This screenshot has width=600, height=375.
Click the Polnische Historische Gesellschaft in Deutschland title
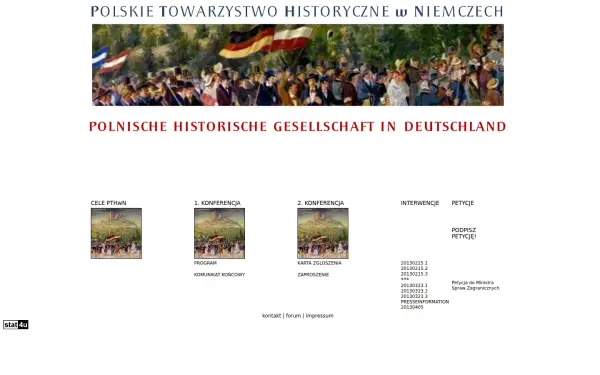[298, 127]
